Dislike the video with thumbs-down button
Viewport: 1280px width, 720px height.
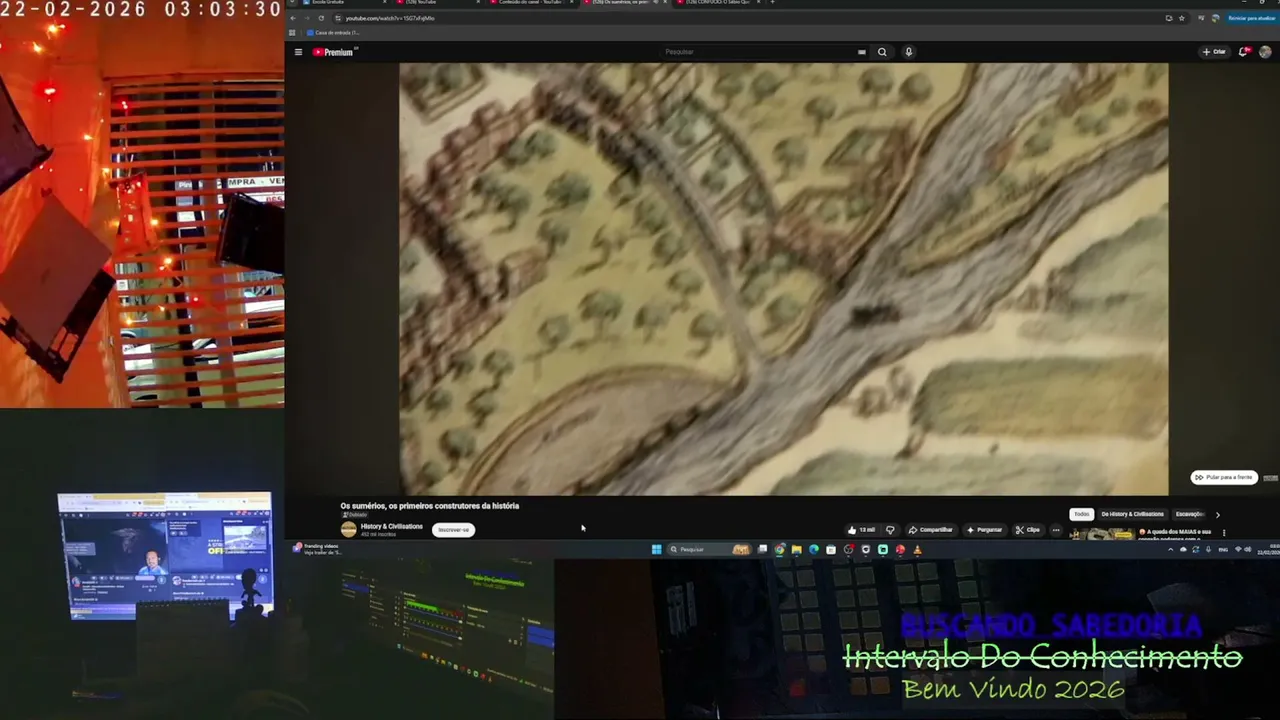(x=890, y=530)
